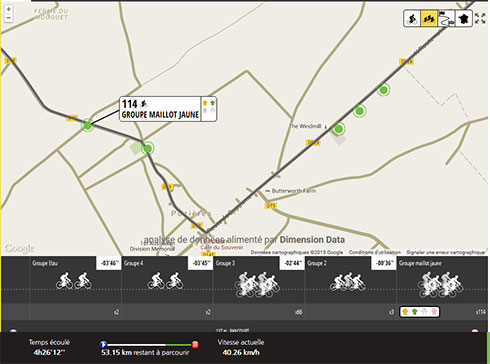Click the Google logo on map
This screenshot has height=364, width=490.
click(x=19, y=248)
